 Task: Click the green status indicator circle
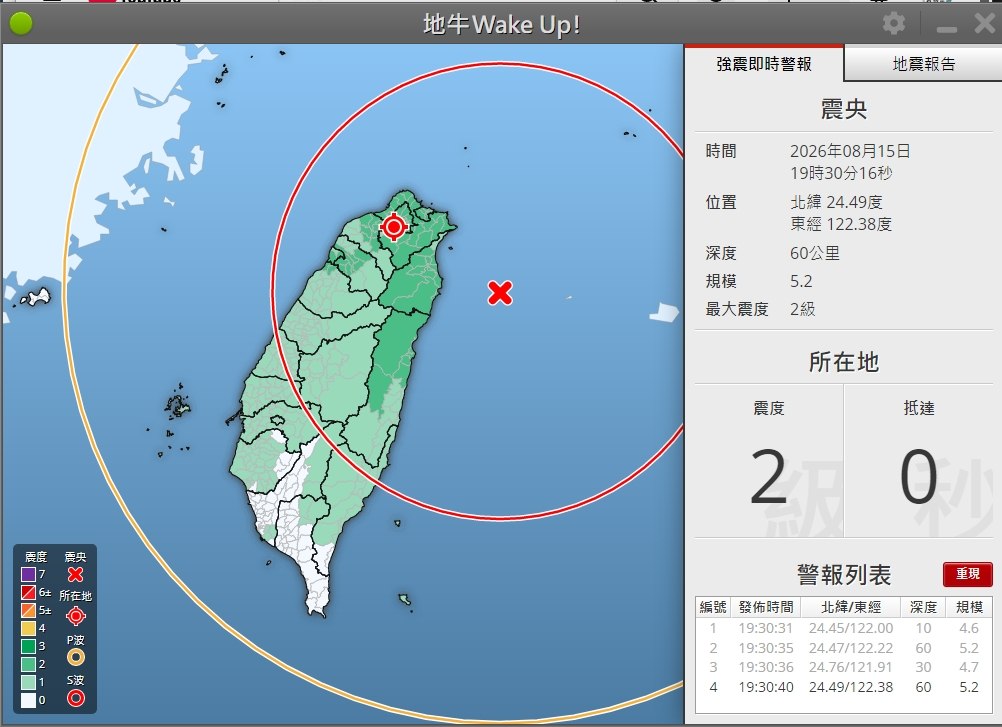coord(21,24)
